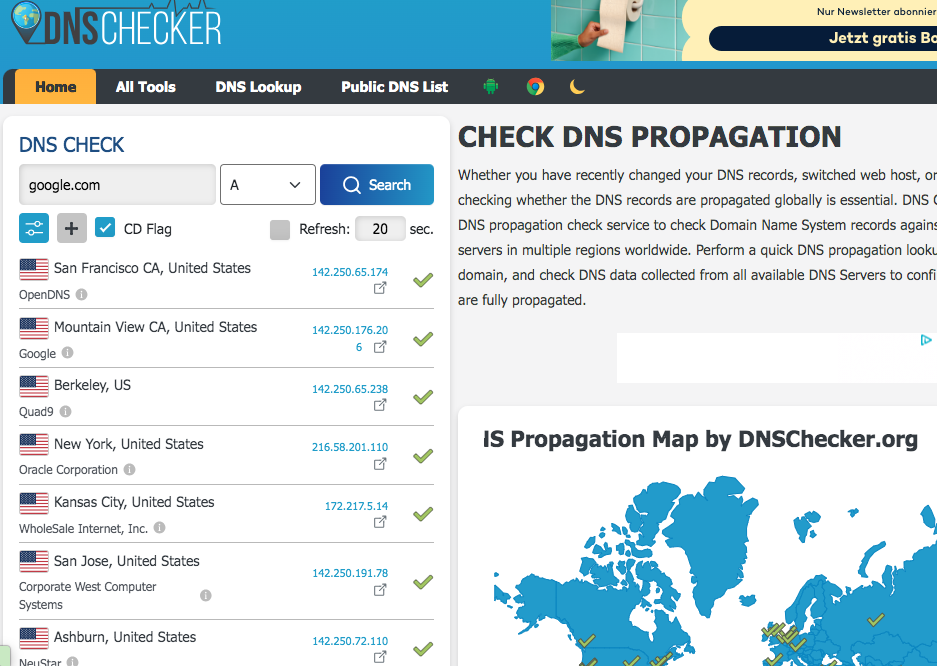Show info for NeuStar server

pos(72,661)
